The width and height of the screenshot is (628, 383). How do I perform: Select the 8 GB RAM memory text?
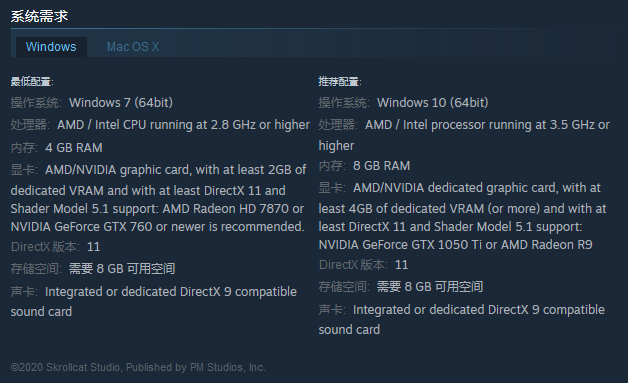pyautogui.click(x=381, y=166)
